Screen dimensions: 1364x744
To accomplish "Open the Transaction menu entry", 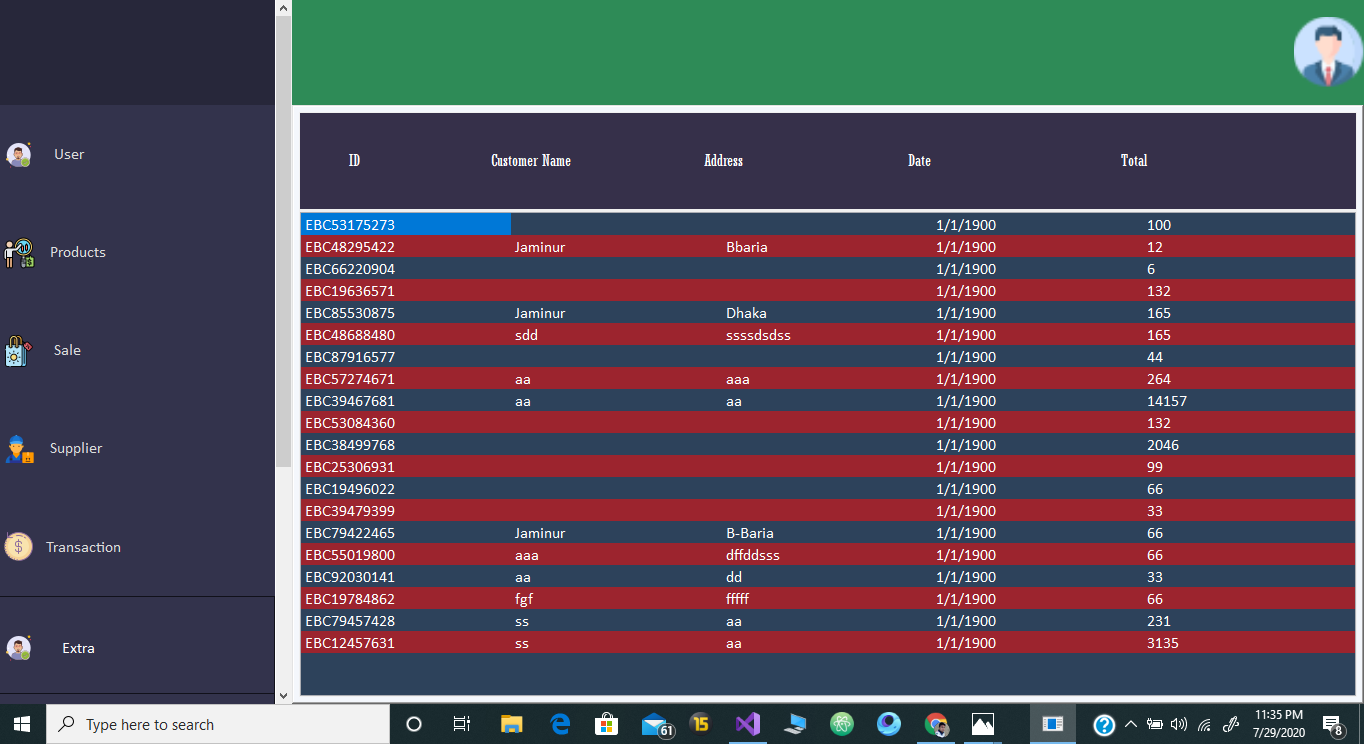I will pos(83,546).
